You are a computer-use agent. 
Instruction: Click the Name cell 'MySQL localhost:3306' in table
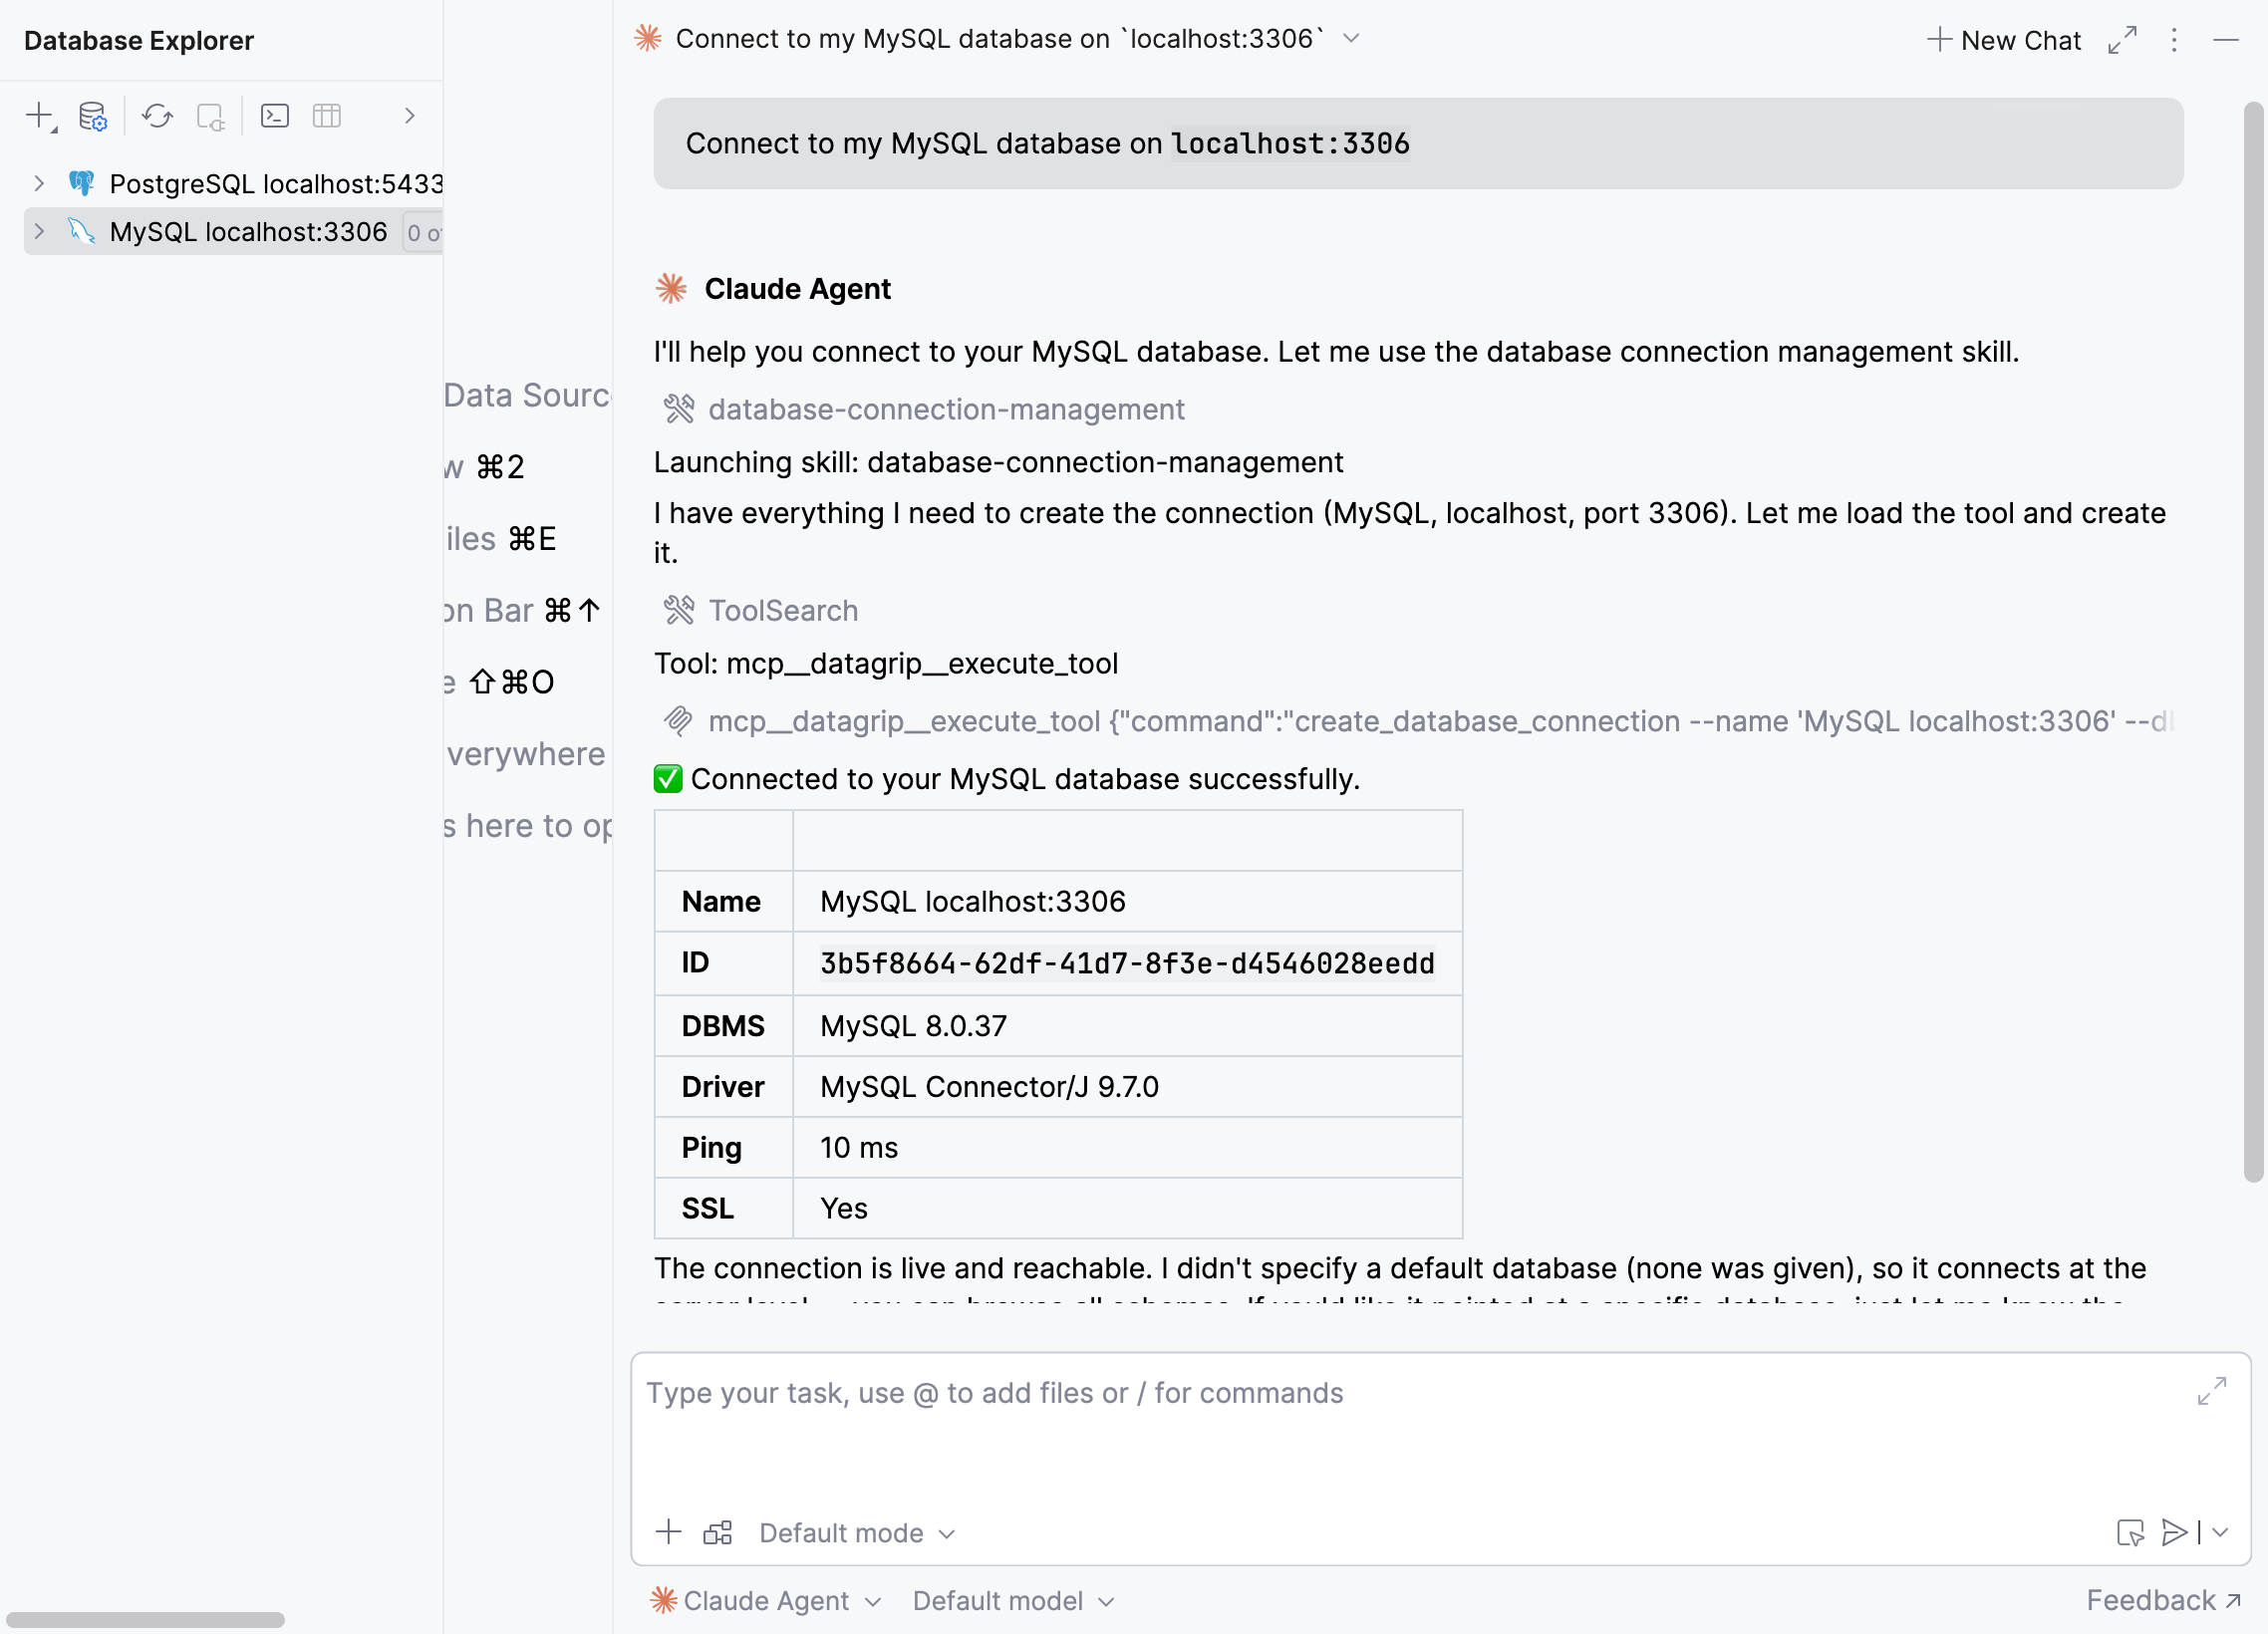click(1127, 902)
